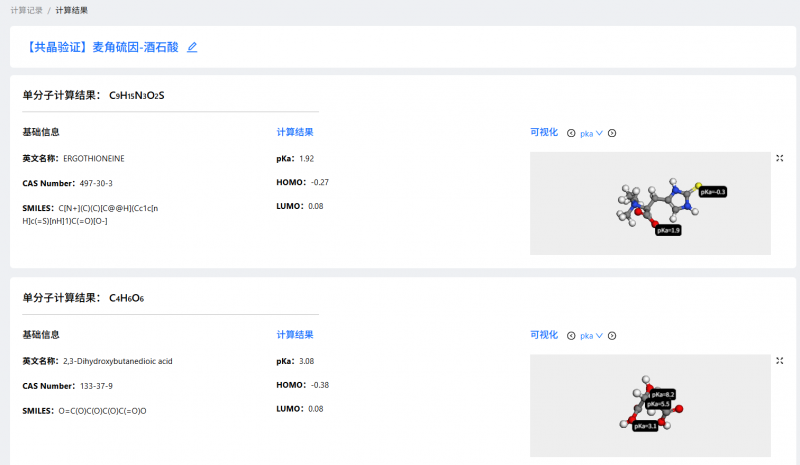Click the pKa=1.9 label on molecule
800x465 pixels.
pos(669,230)
